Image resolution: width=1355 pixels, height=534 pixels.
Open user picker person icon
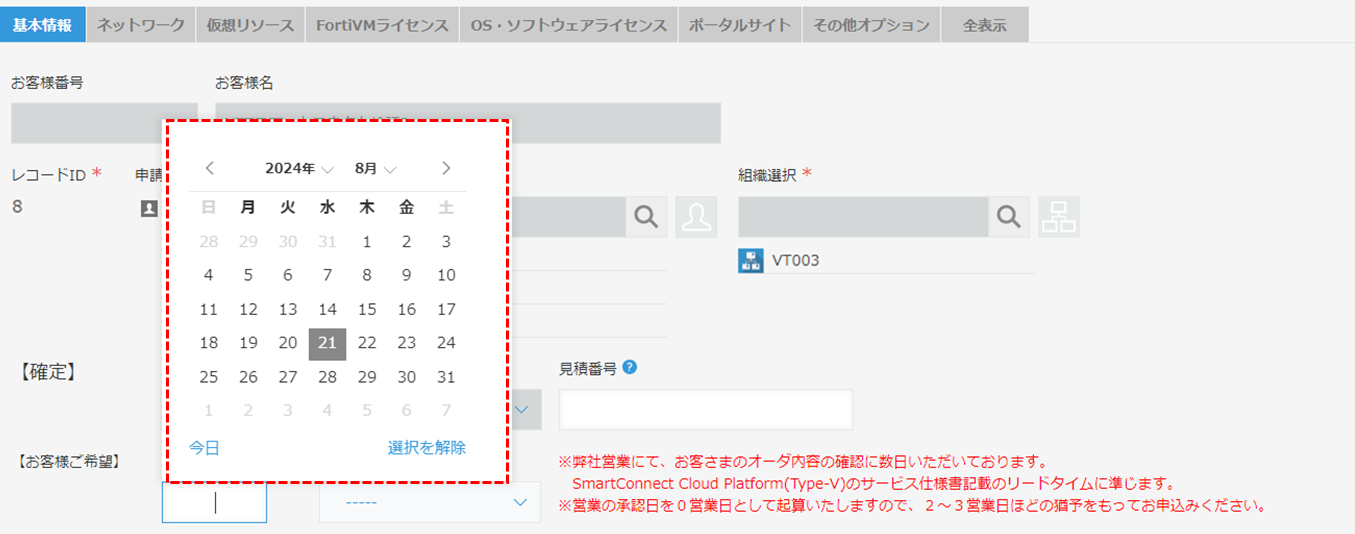pos(696,216)
